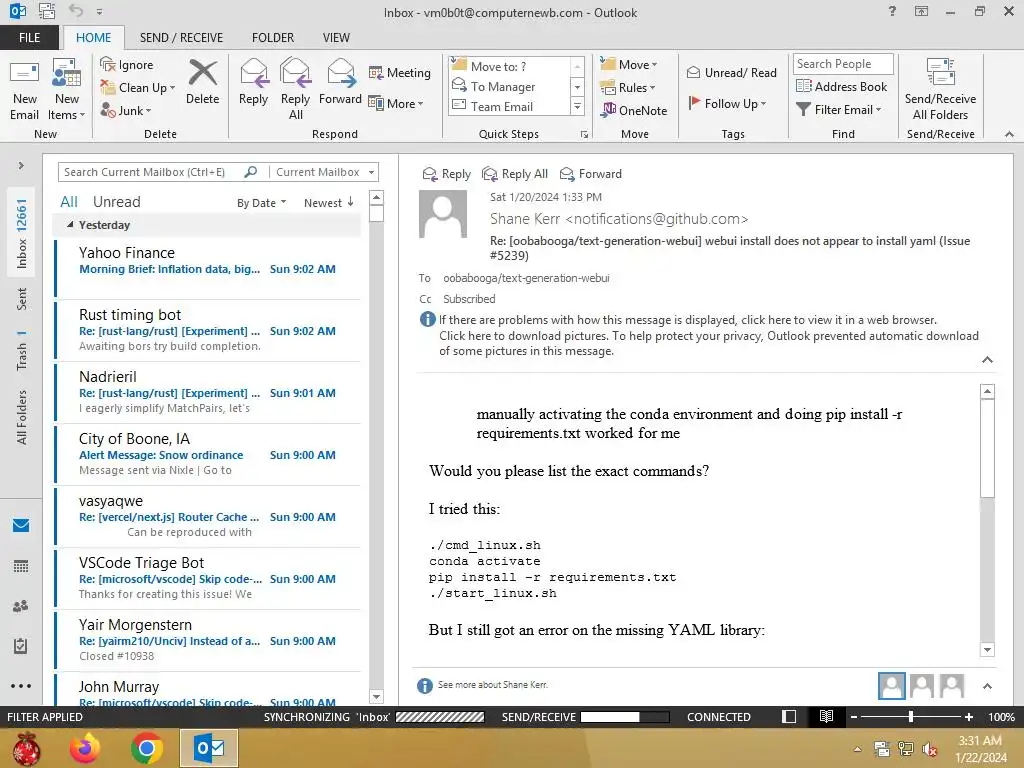This screenshot has height=768, width=1024.
Task: Collapse the Yesterday group
Action: [x=70, y=225]
